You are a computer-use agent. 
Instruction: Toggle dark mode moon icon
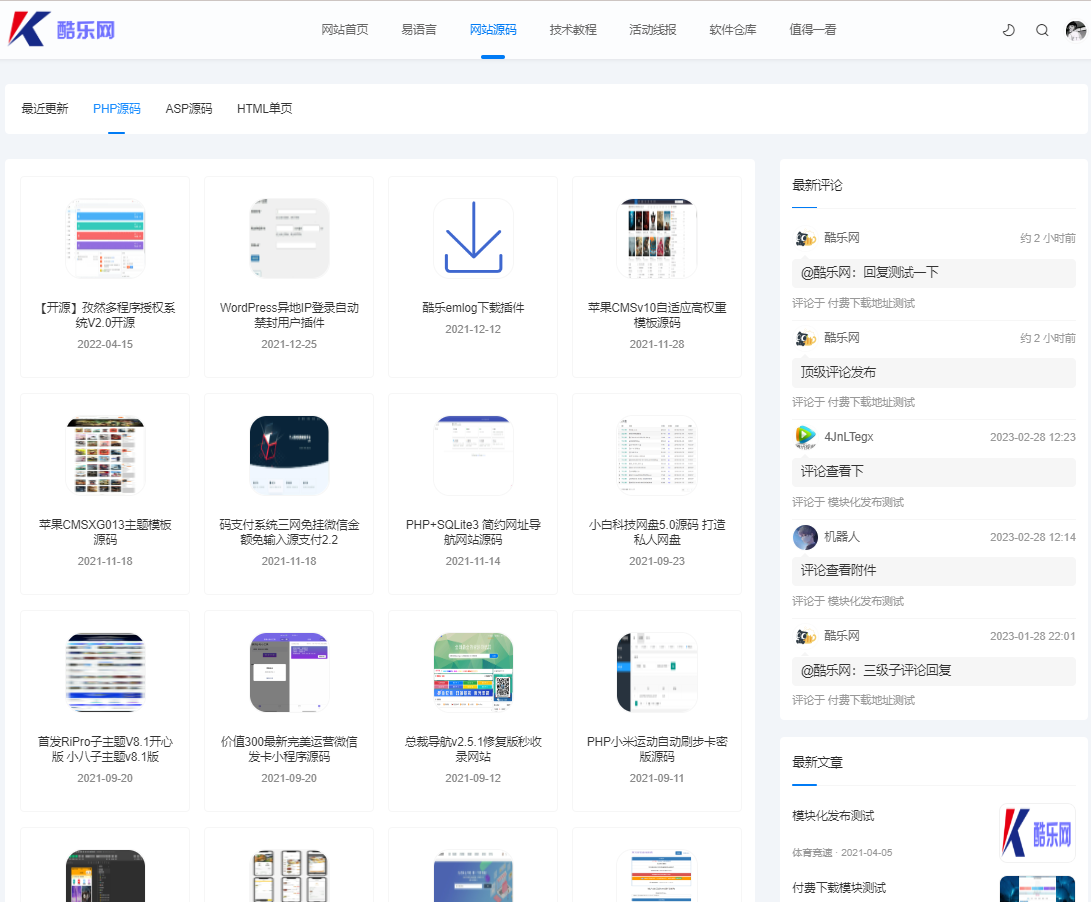point(1008,30)
